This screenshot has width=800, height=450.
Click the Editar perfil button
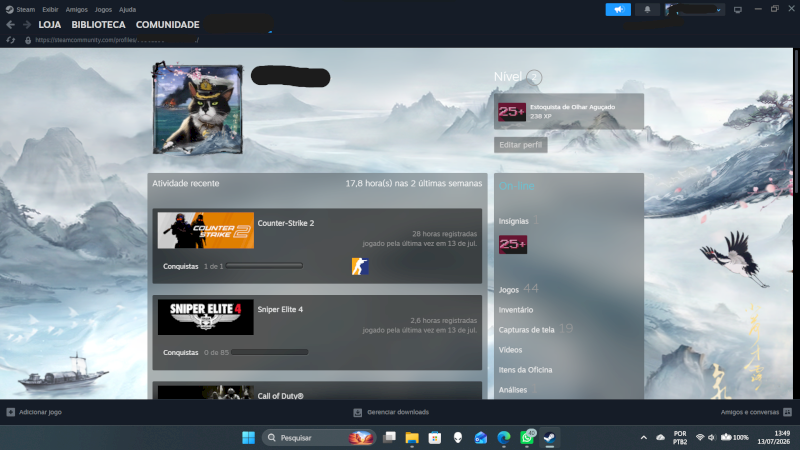coord(520,145)
